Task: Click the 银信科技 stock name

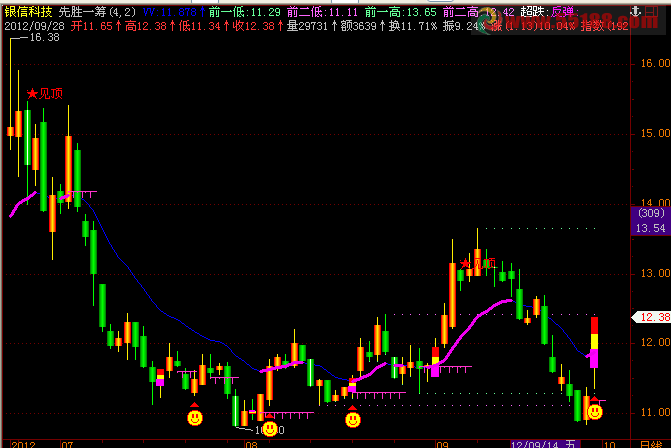Action: [x=28, y=12]
